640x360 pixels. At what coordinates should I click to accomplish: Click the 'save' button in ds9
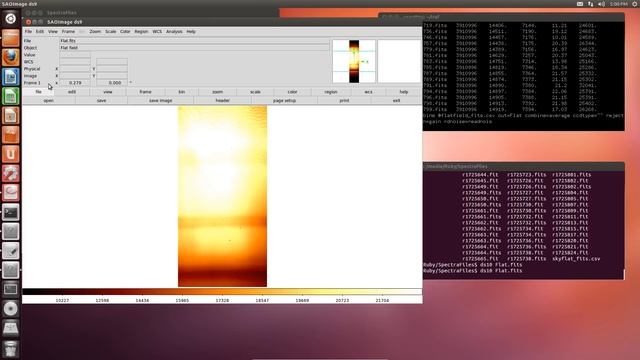[102, 100]
